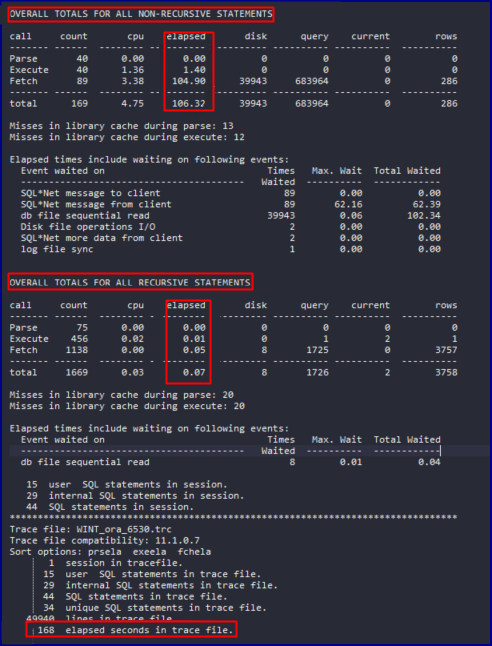Click the line 15 user SQL statements in trace file
Image resolution: width=492 pixels, height=646 pixels.
[152, 574]
